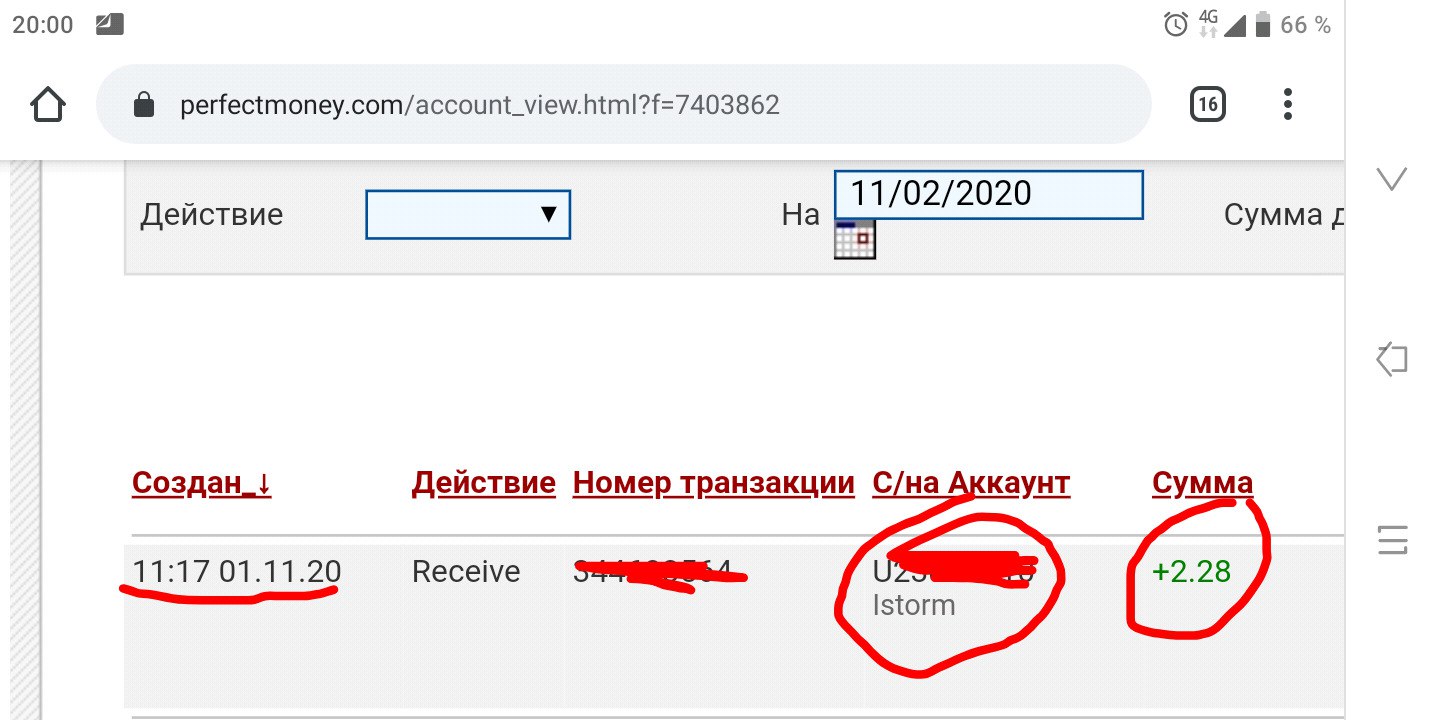Click the 11/02/2020 date input field
Image resolution: width=1440 pixels, height=720 pixels.
coord(989,194)
